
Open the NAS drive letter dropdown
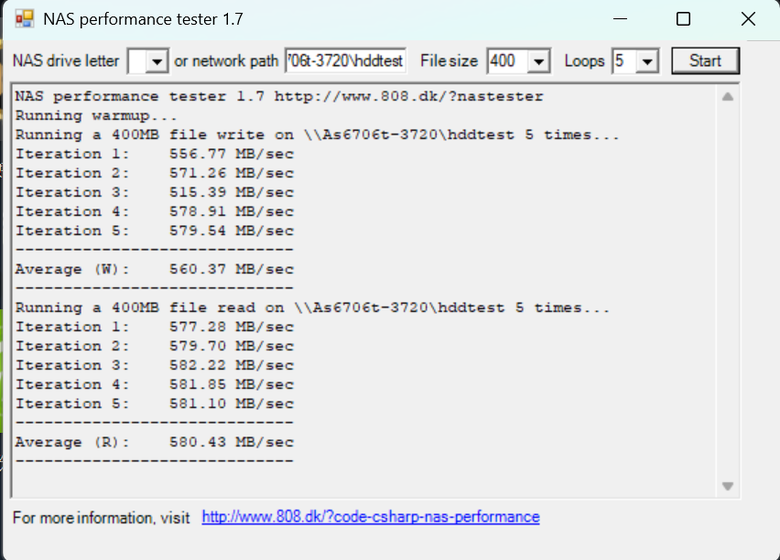click(157, 62)
